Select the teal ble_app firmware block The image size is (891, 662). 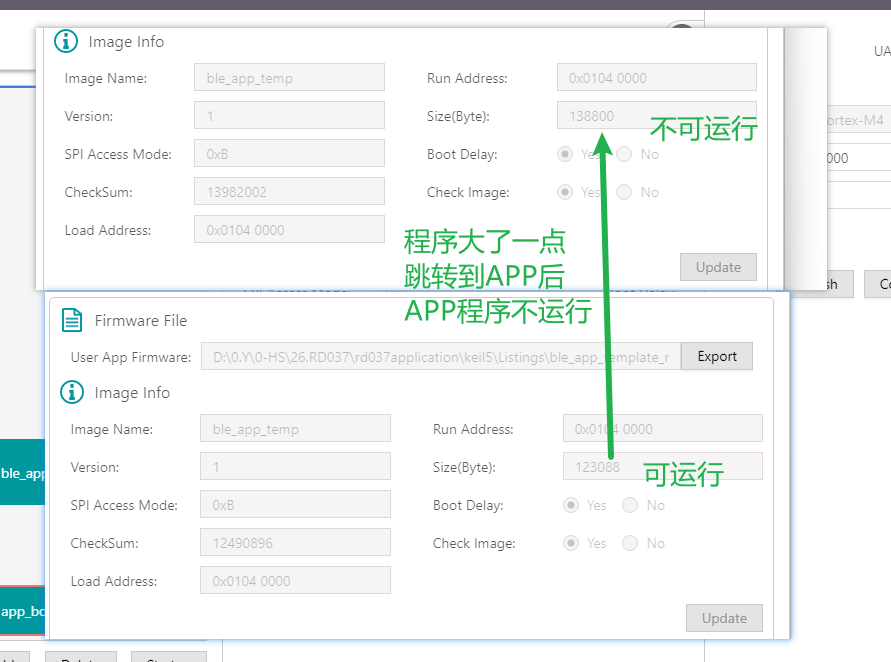pos(23,472)
